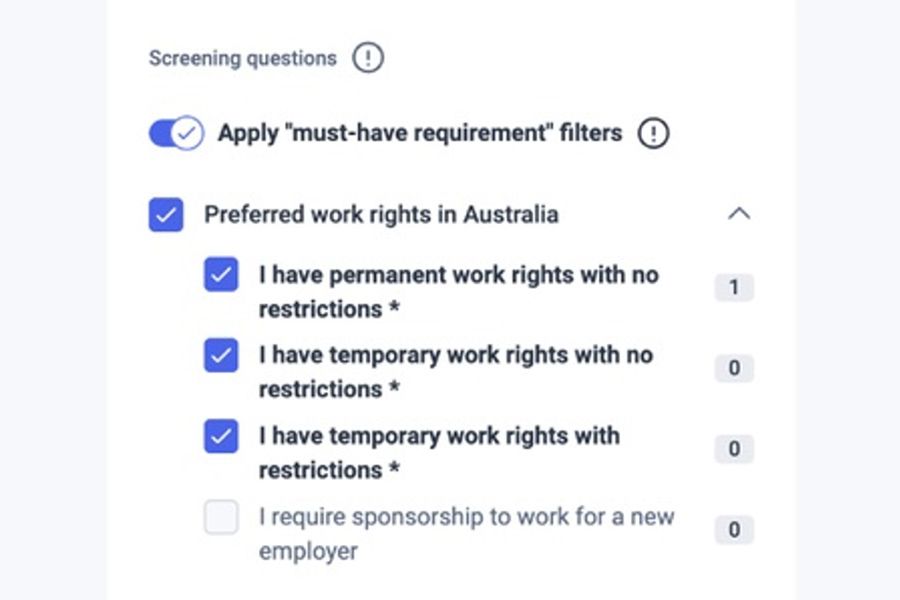Deselect temporary work rights with restrictions checkbox
900x600 pixels.
point(221,436)
